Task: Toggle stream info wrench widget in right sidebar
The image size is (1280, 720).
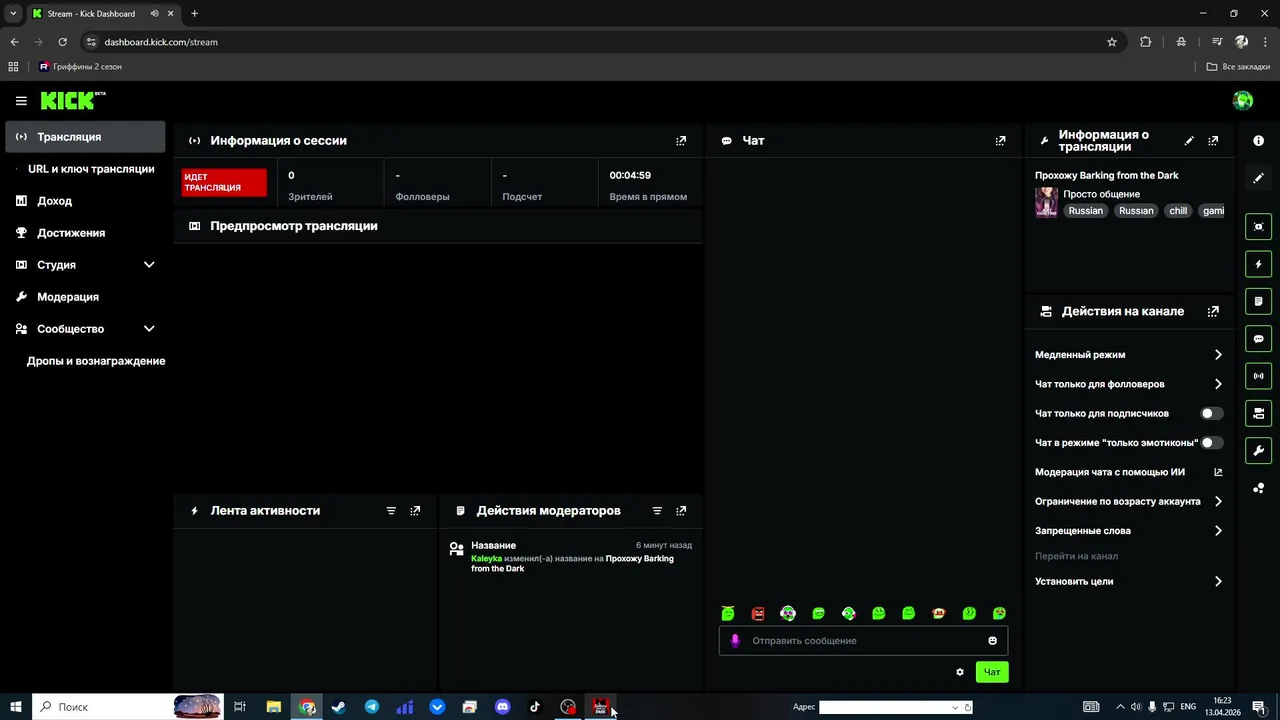Action: click(x=1259, y=451)
